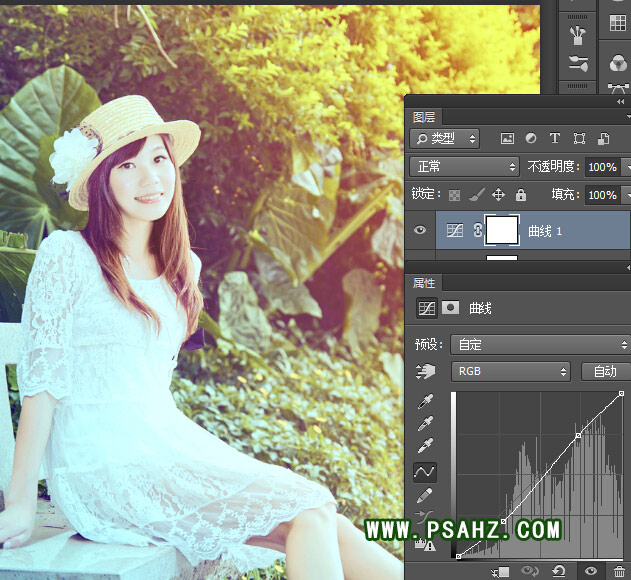Open the Channels panel icon
The image size is (631, 580).
tap(617, 64)
